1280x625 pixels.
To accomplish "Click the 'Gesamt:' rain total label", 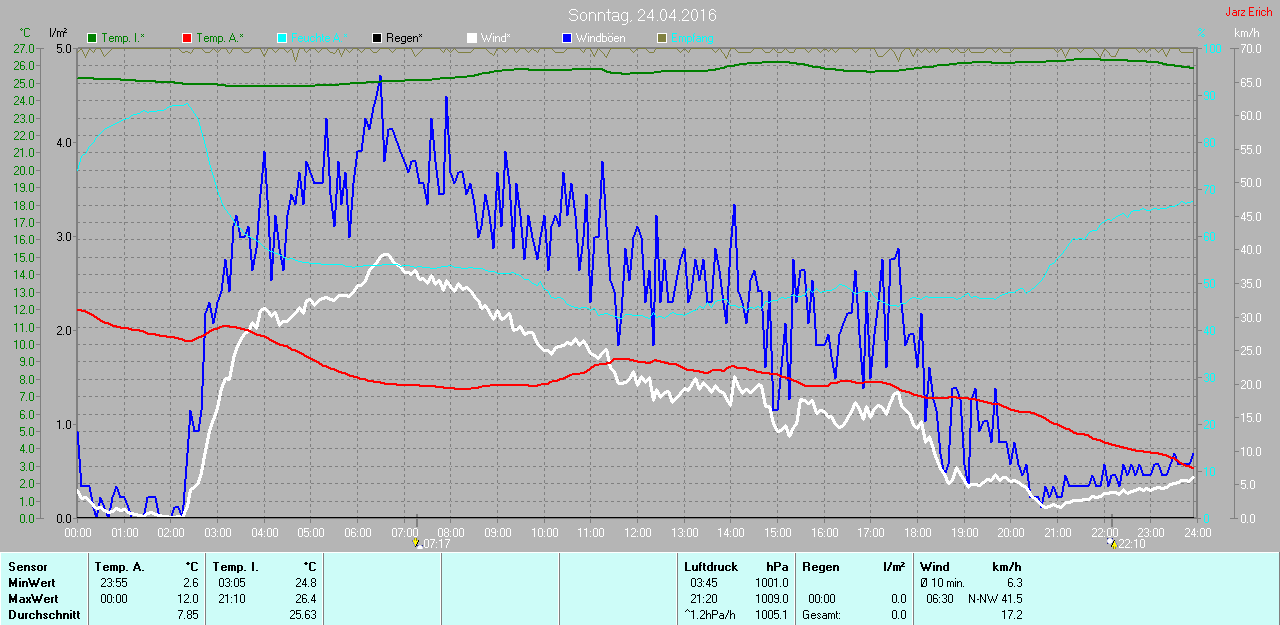I will coord(821,615).
